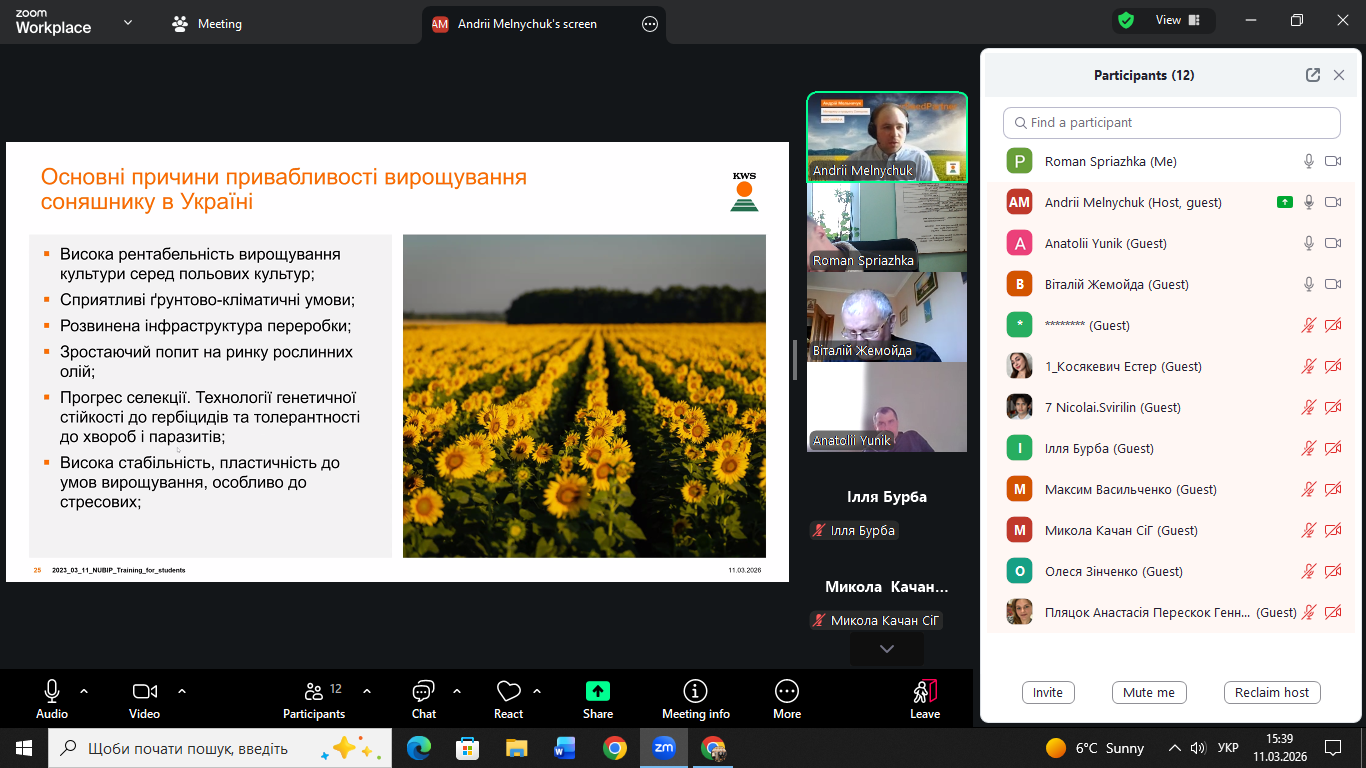Toggle the Audio microphone mute

[x=52, y=691]
